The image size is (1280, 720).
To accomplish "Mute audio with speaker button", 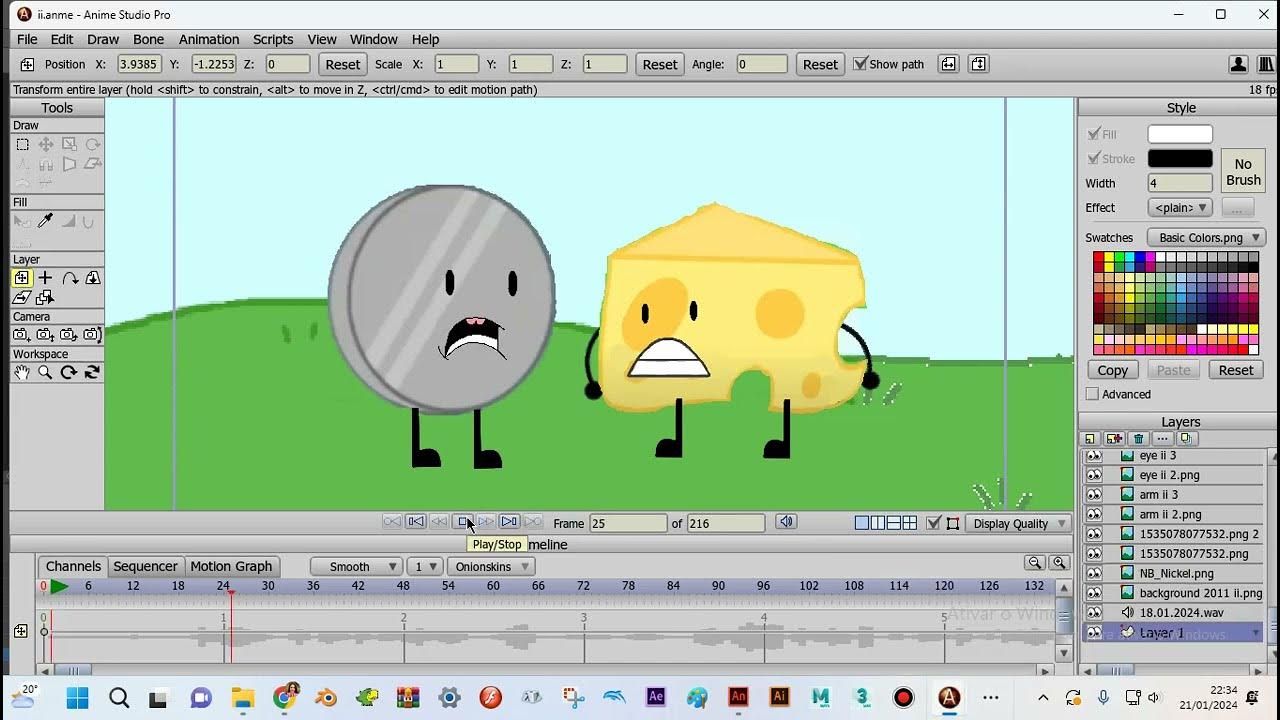I will click(x=787, y=522).
